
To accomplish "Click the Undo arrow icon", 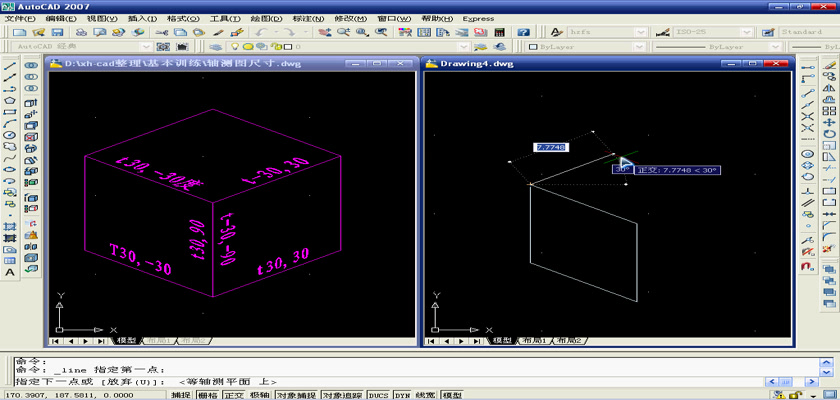I will (261, 32).
